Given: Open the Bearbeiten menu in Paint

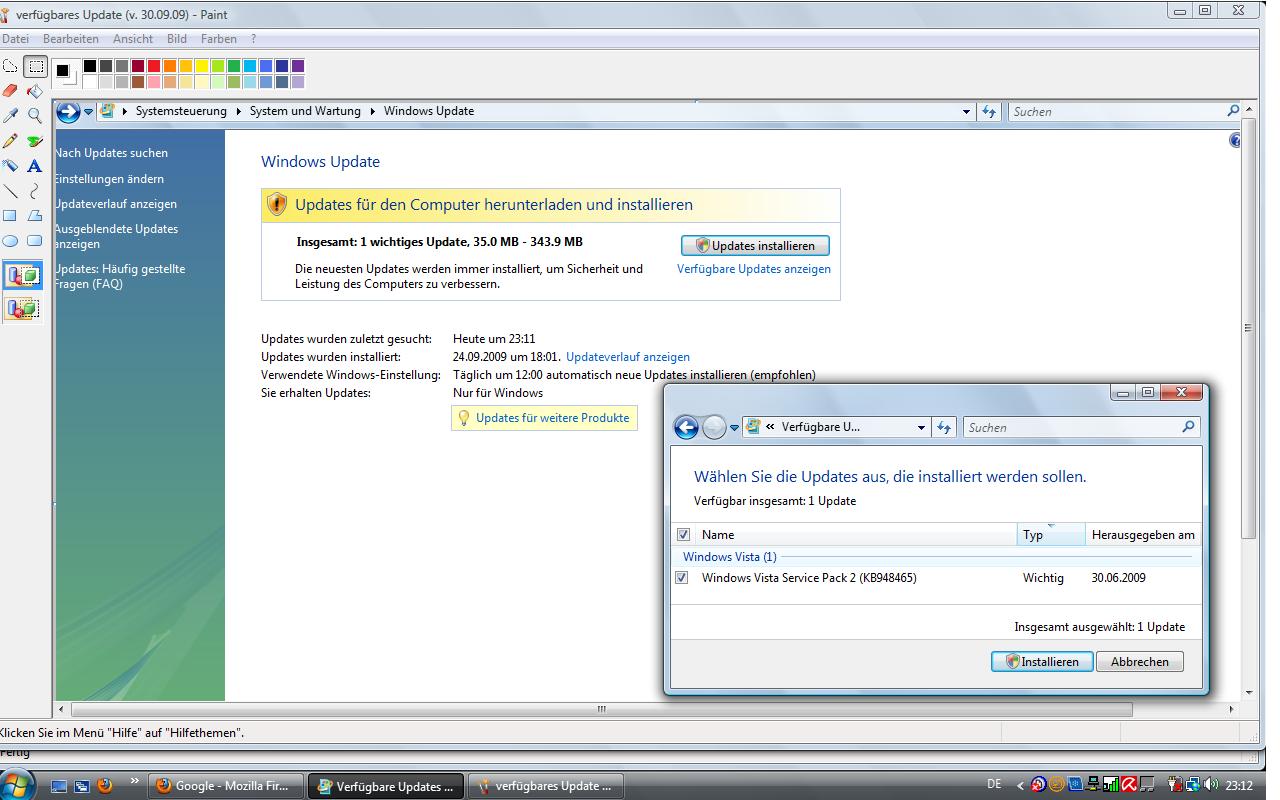Looking at the screenshot, I should tap(71, 39).
